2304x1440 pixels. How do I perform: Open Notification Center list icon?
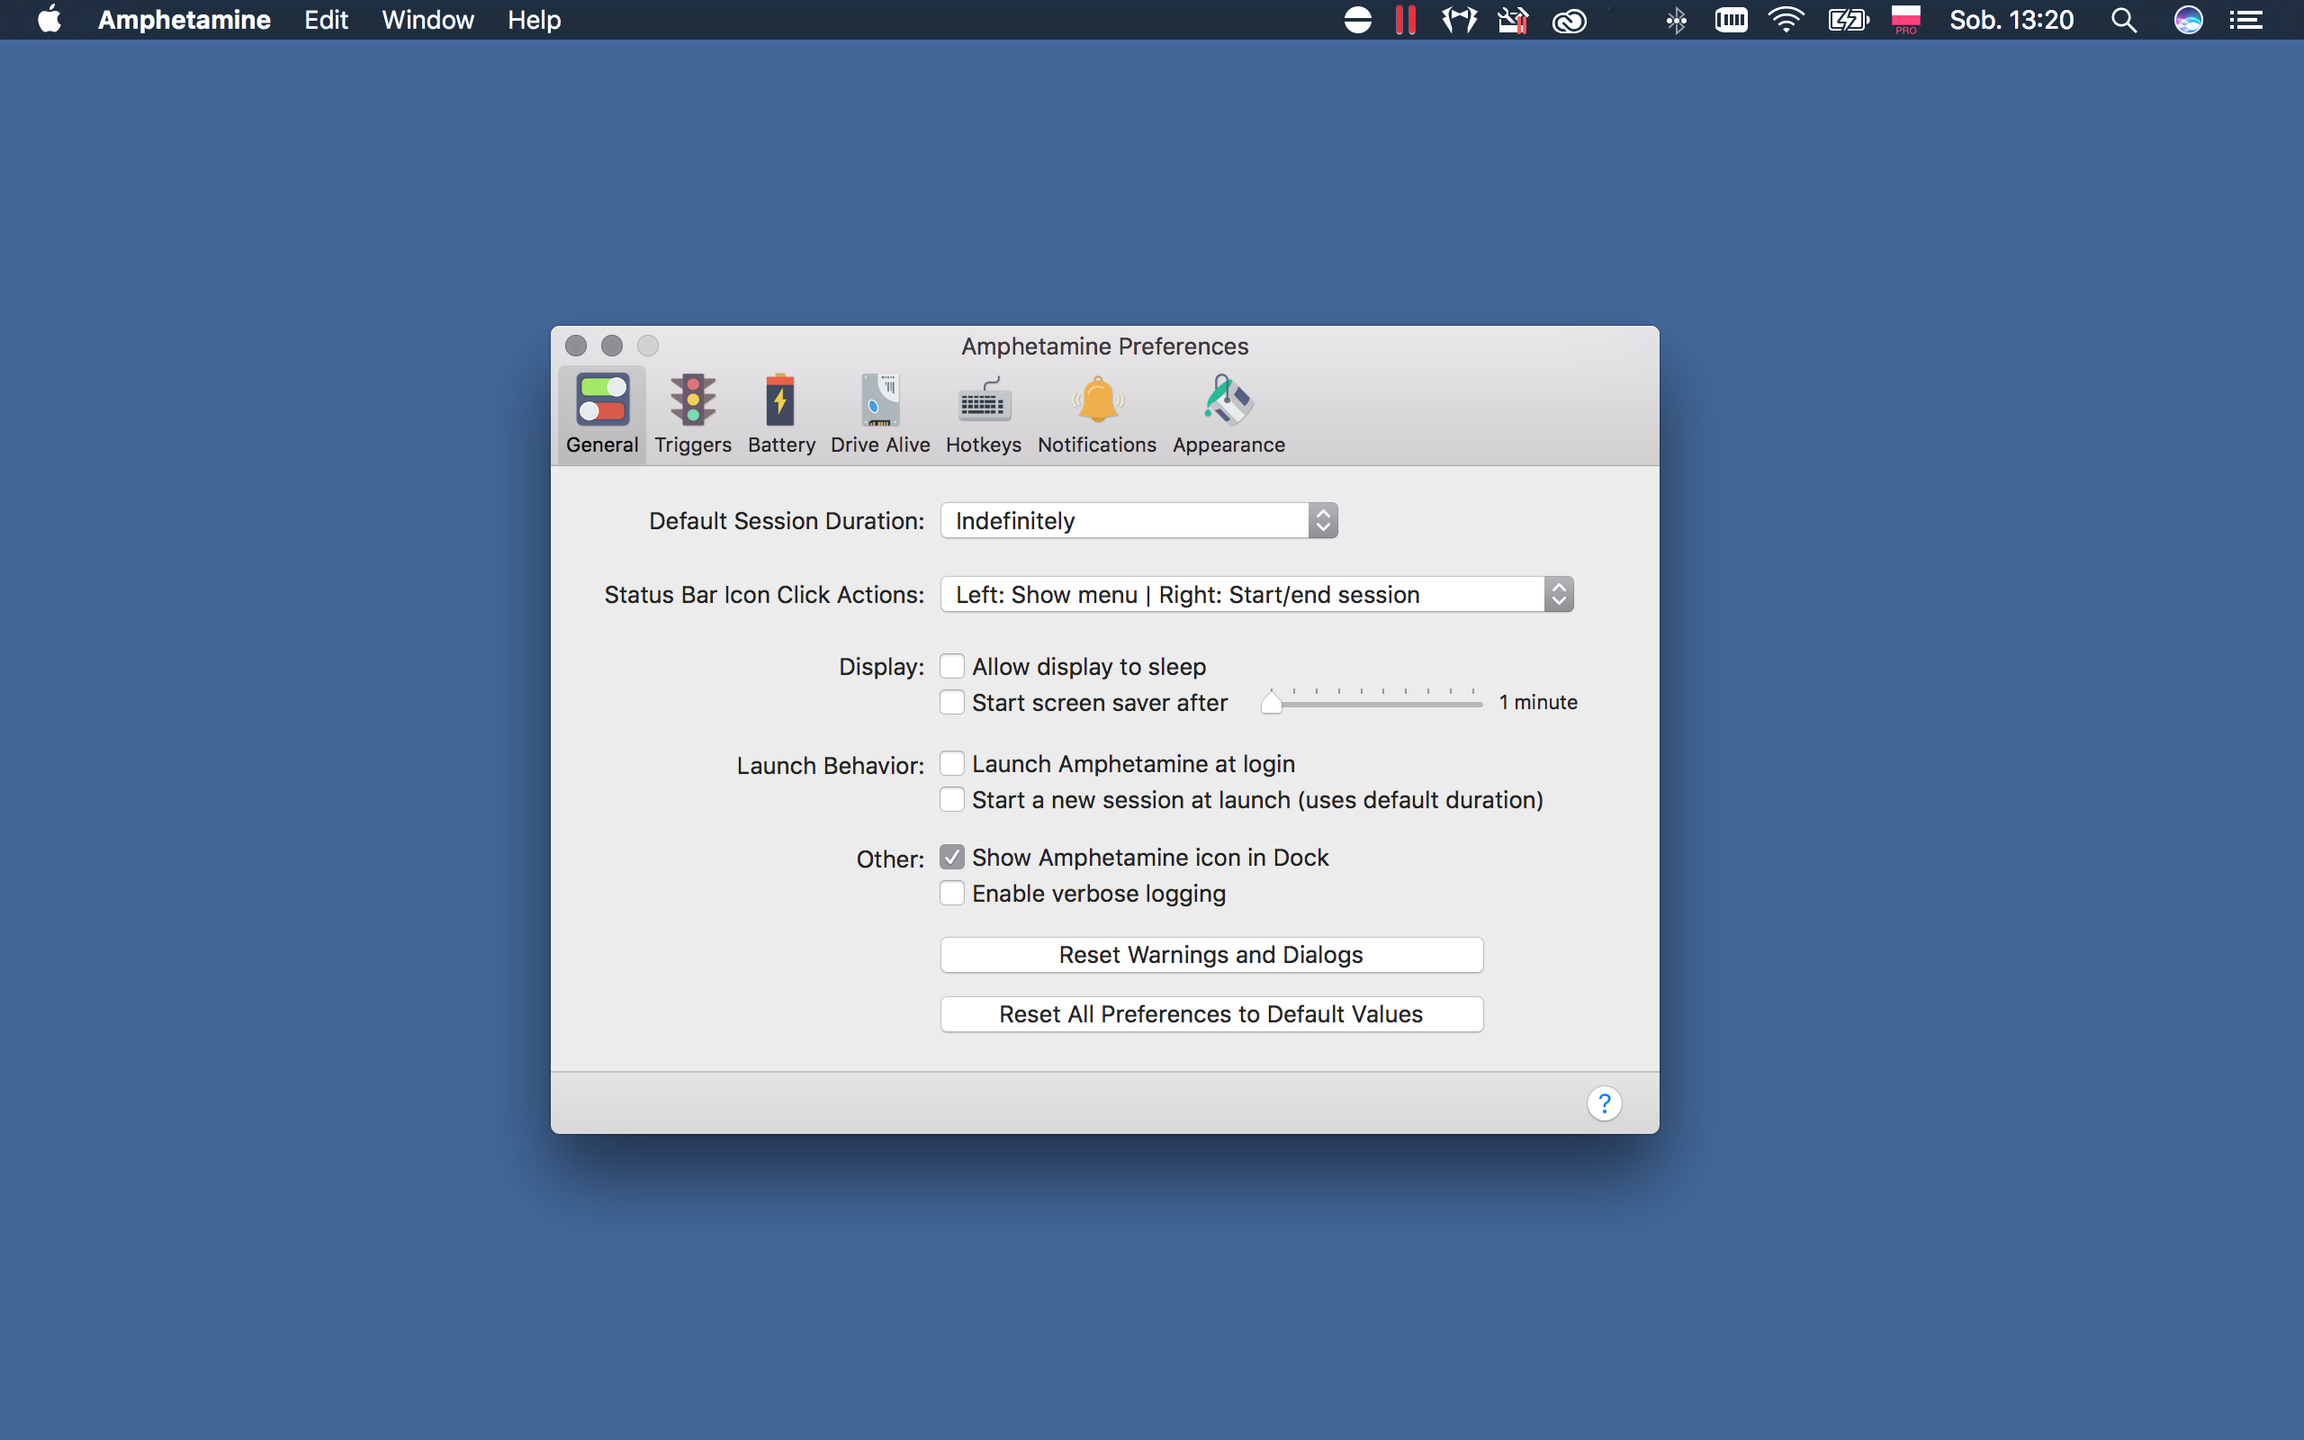point(2246,20)
